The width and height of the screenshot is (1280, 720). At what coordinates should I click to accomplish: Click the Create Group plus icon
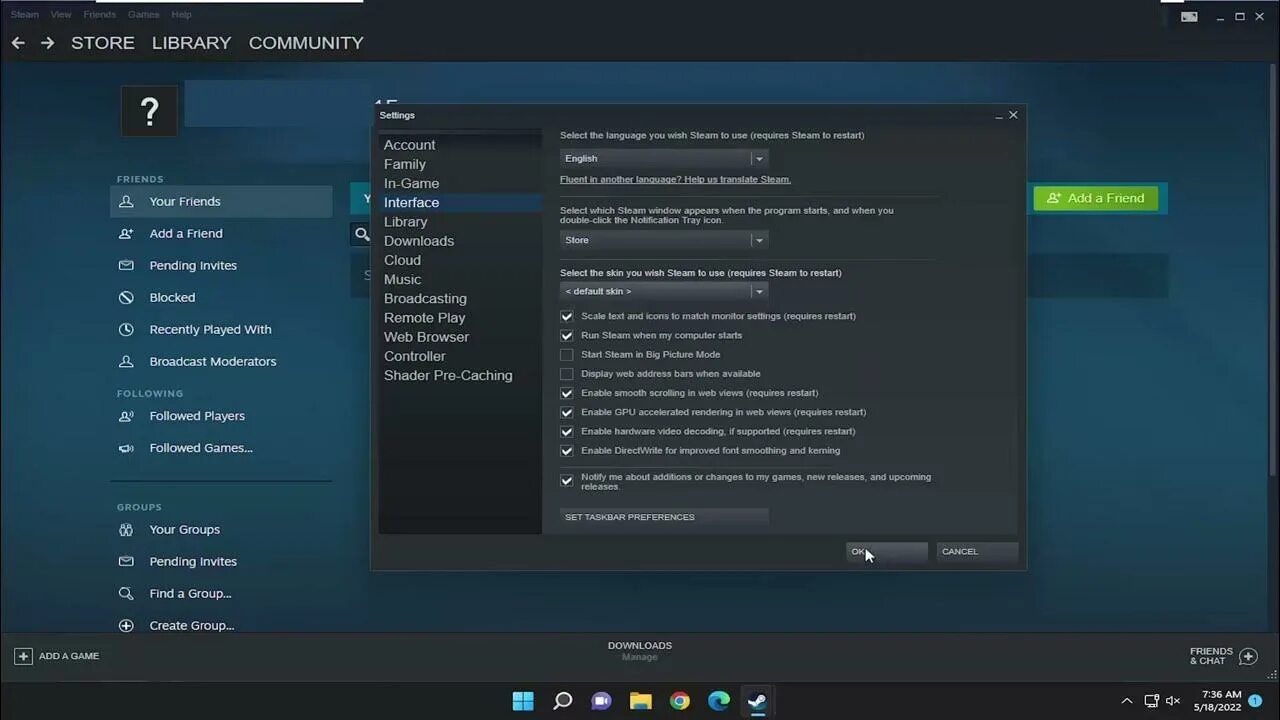[126, 625]
